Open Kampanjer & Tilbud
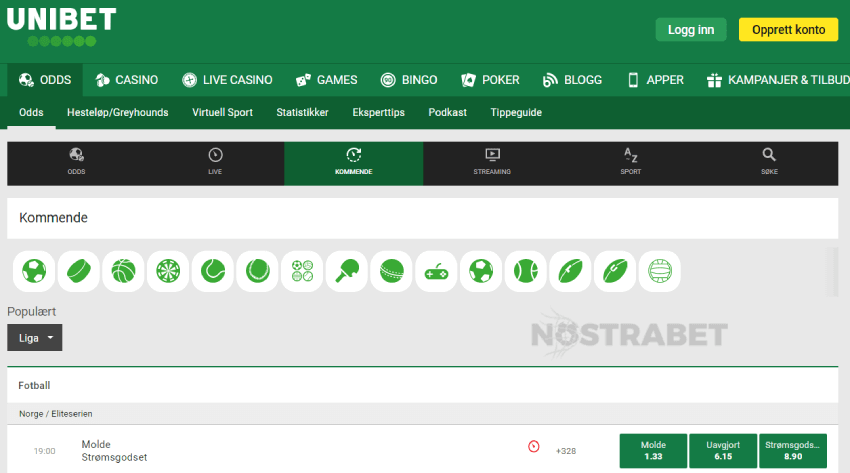 point(778,80)
